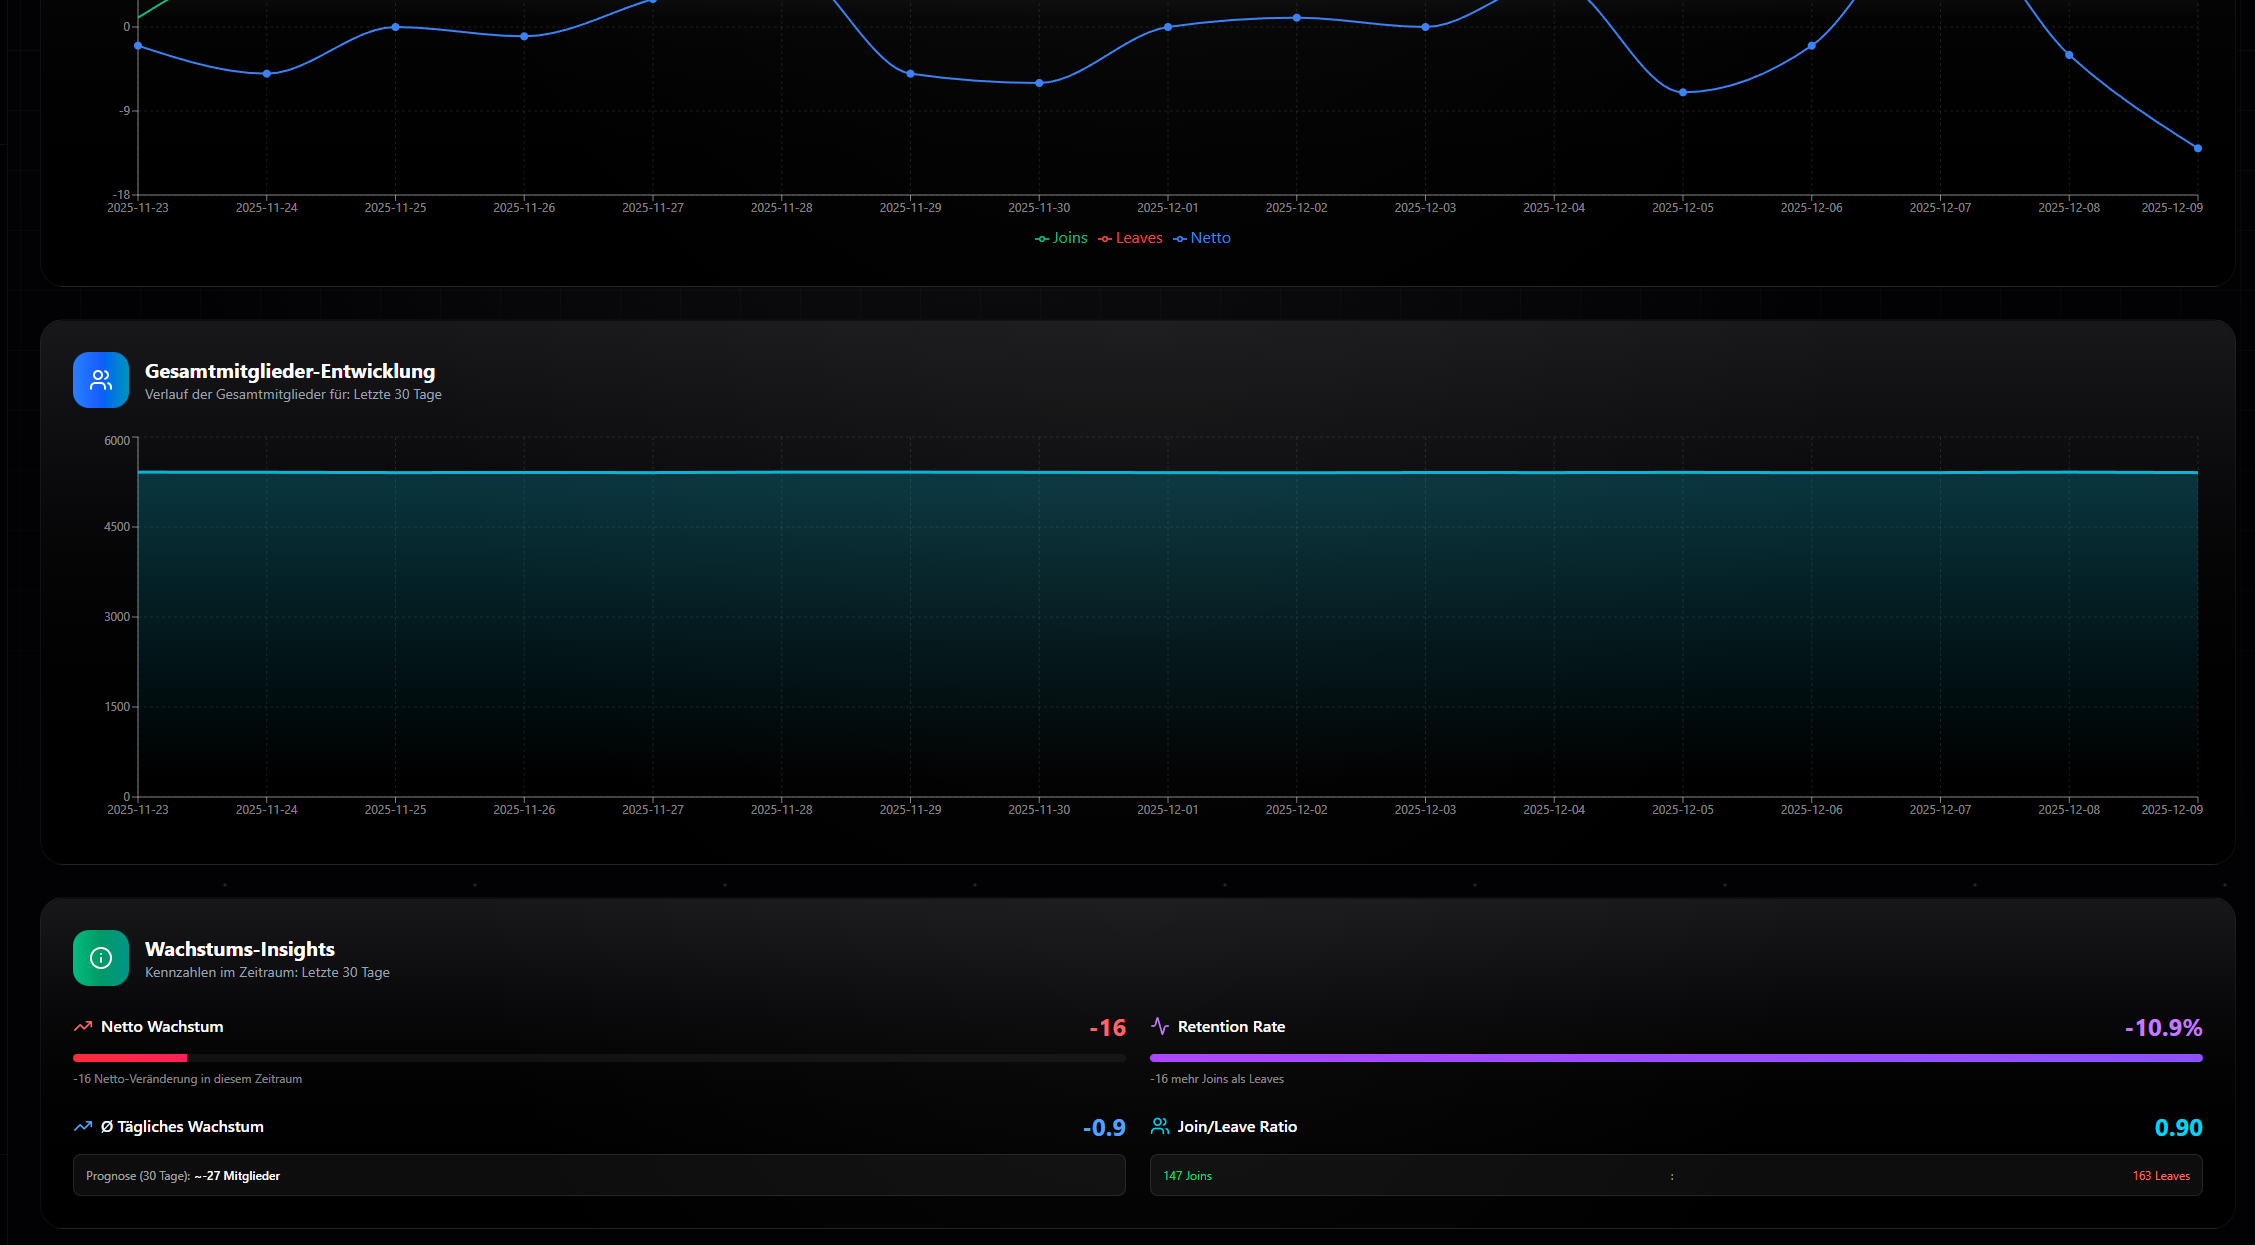Click the green 147 Joins label
The image size is (2255, 1245).
1187,1176
